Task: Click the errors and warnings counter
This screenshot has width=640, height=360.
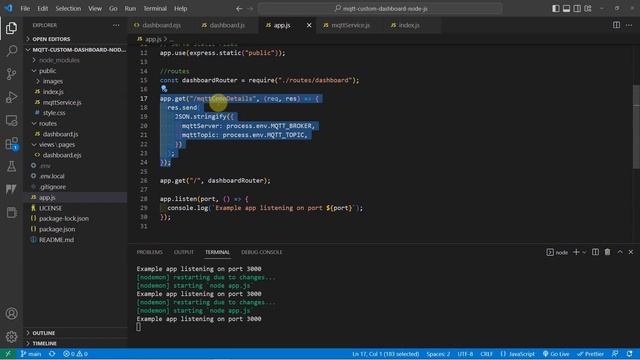Action: (x=75, y=354)
